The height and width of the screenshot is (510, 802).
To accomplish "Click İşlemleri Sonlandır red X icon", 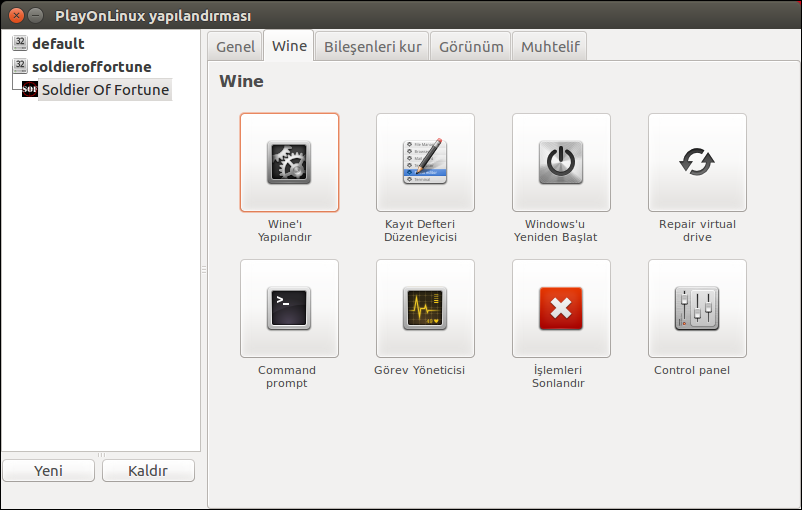I will [x=561, y=308].
